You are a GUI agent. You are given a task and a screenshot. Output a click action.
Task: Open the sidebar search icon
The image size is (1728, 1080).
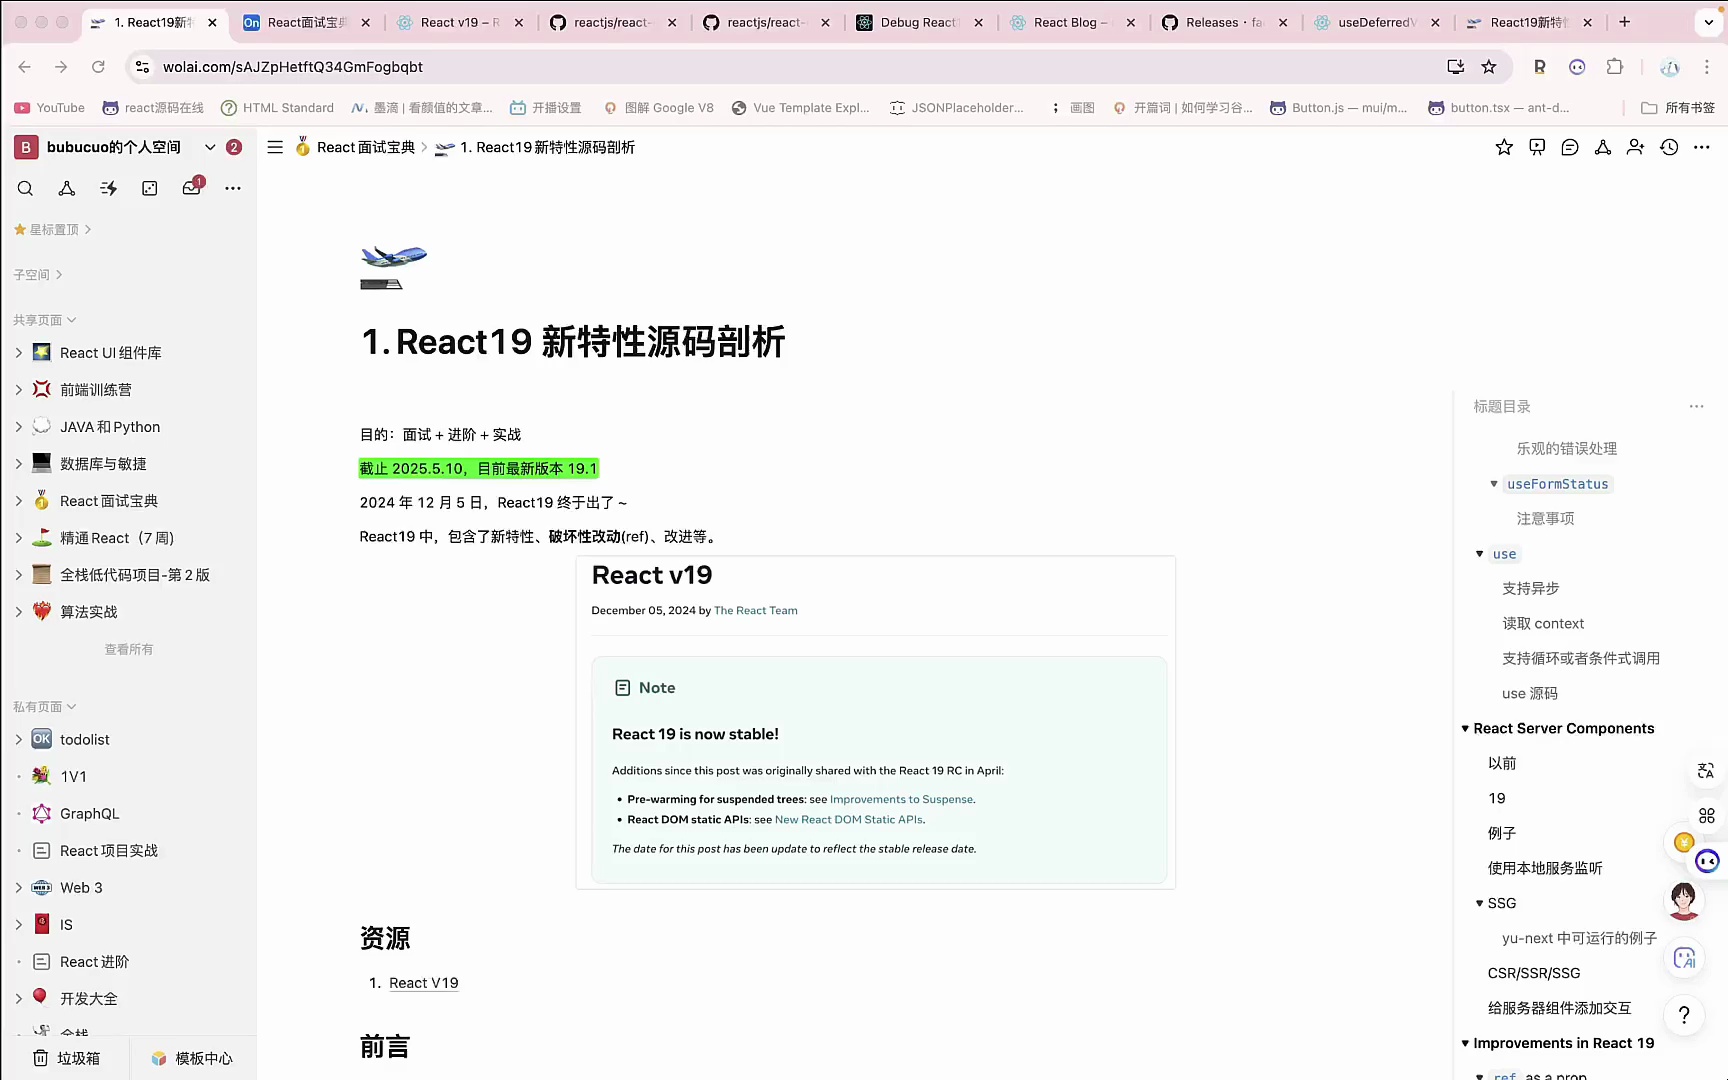pos(25,188)
